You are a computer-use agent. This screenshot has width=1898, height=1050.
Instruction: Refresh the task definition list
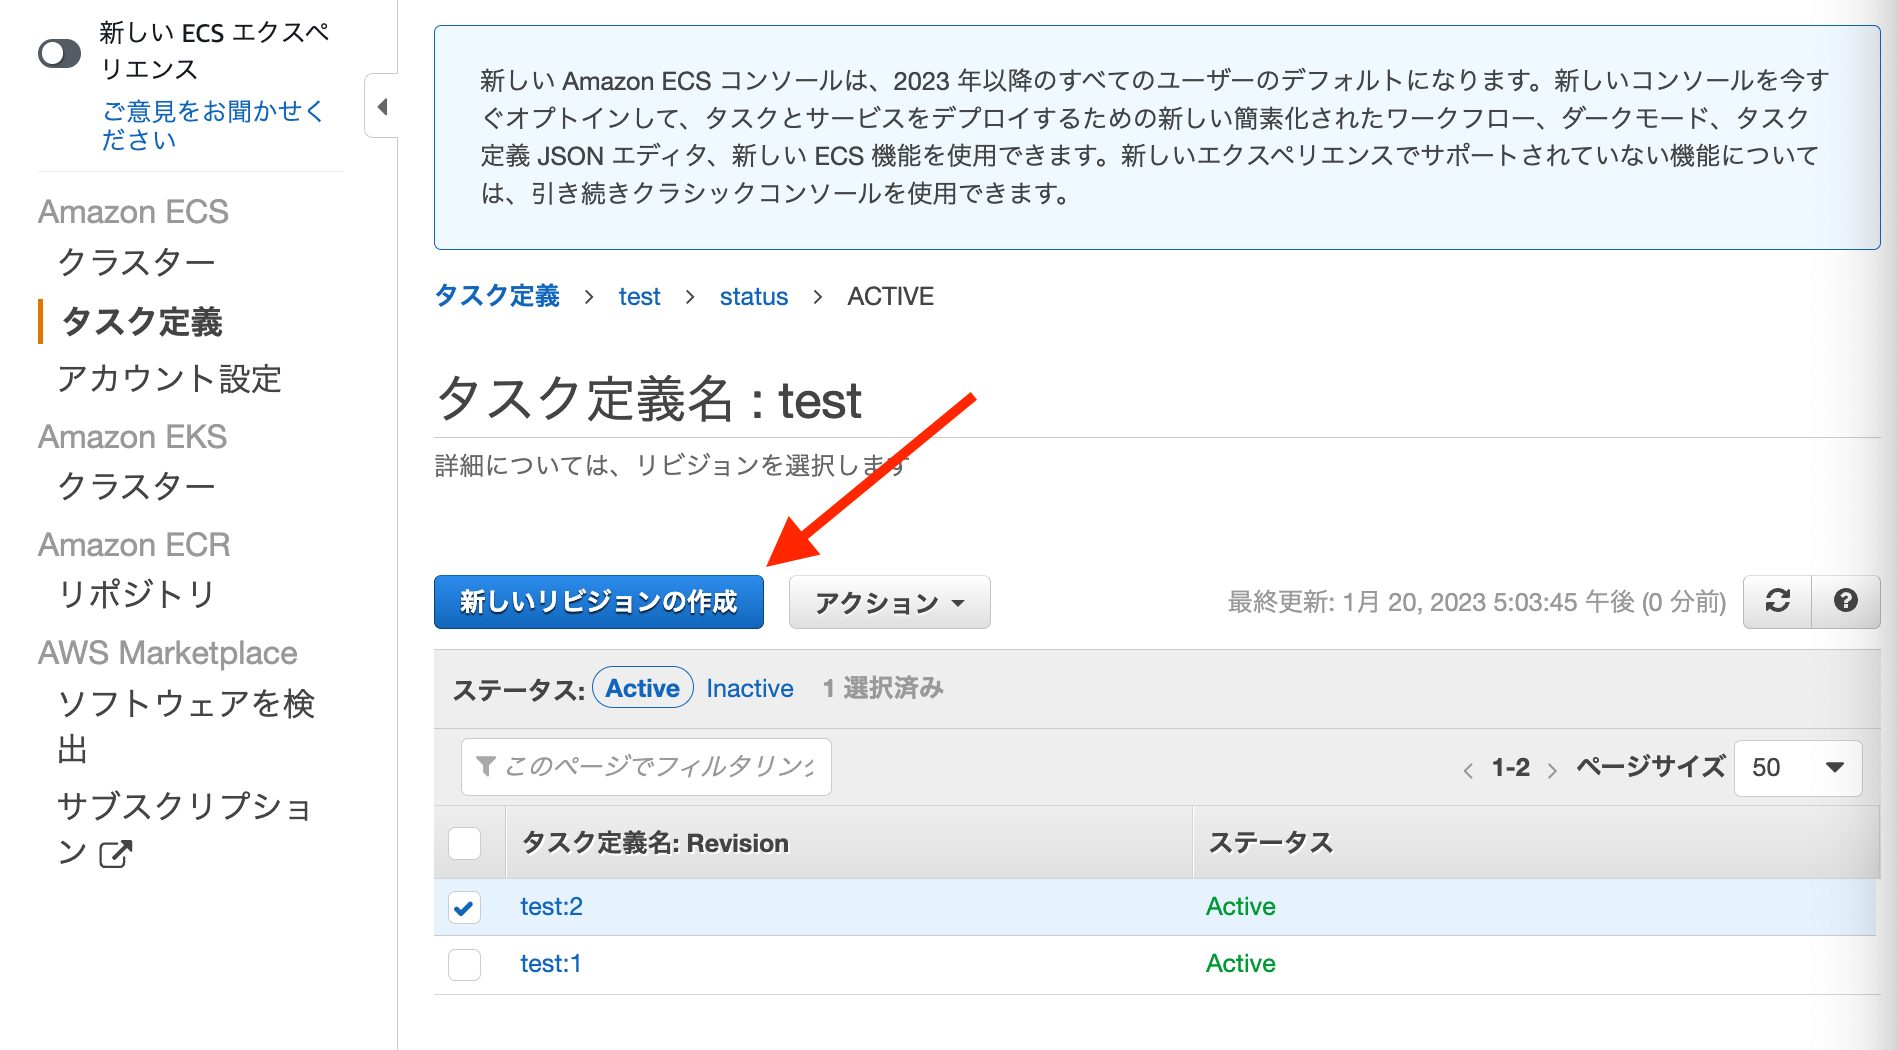[x=1776, y=601]
